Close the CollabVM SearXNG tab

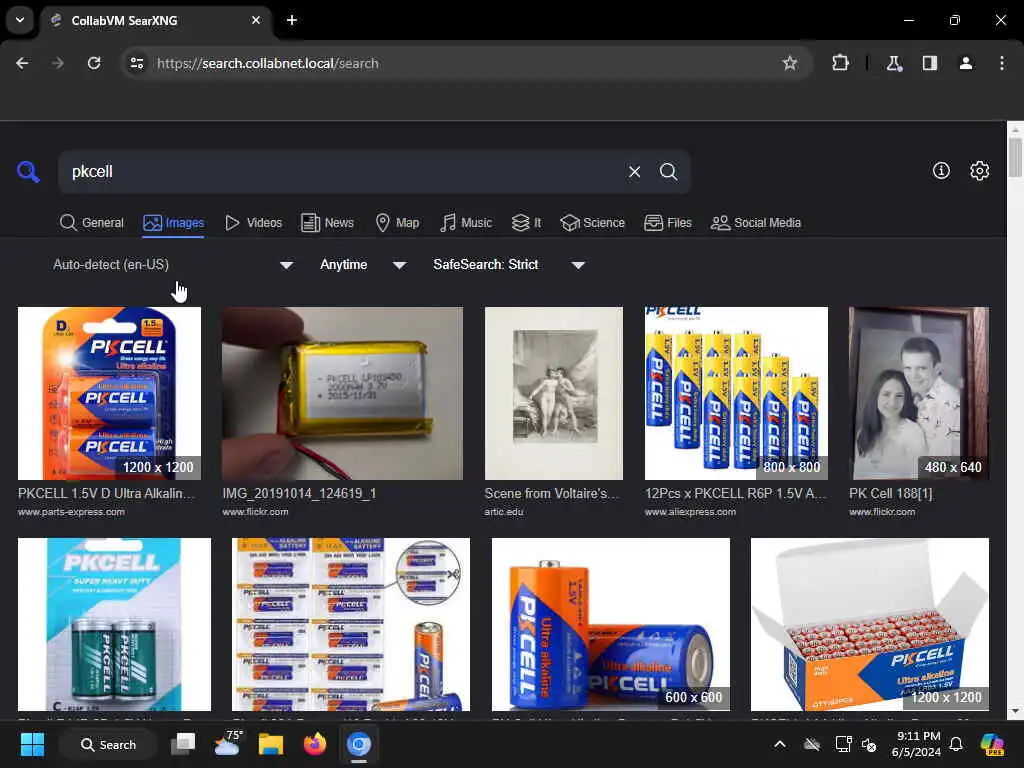(x=256, y=20)
